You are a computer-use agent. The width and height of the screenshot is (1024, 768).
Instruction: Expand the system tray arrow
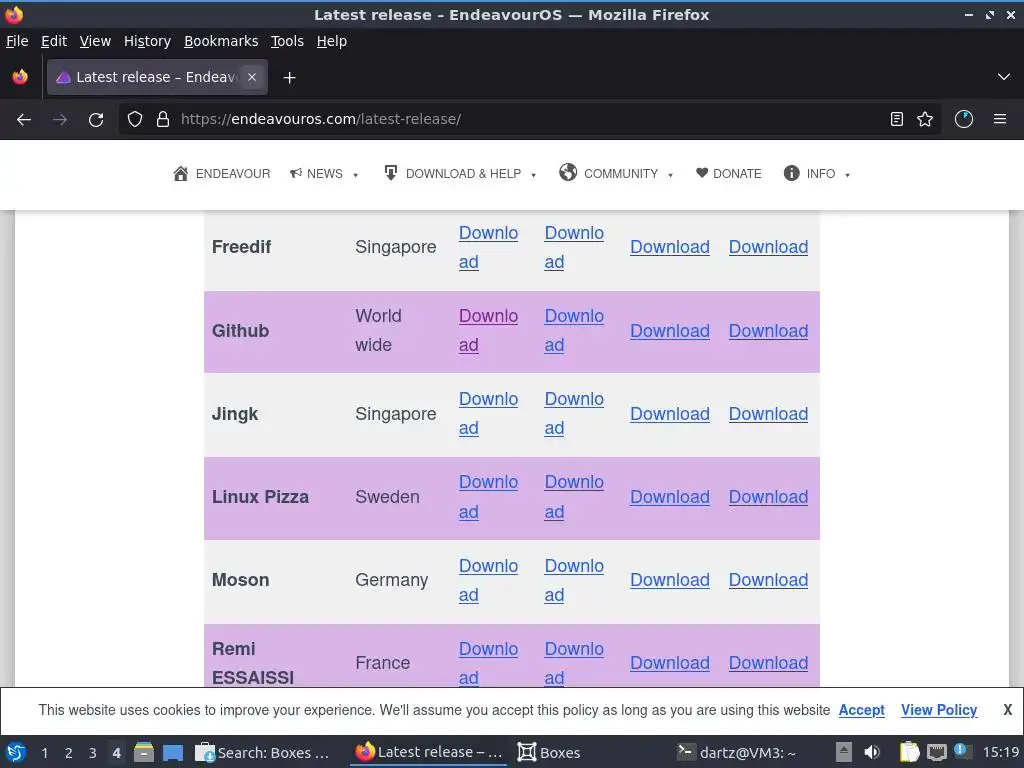pos(844,752)
